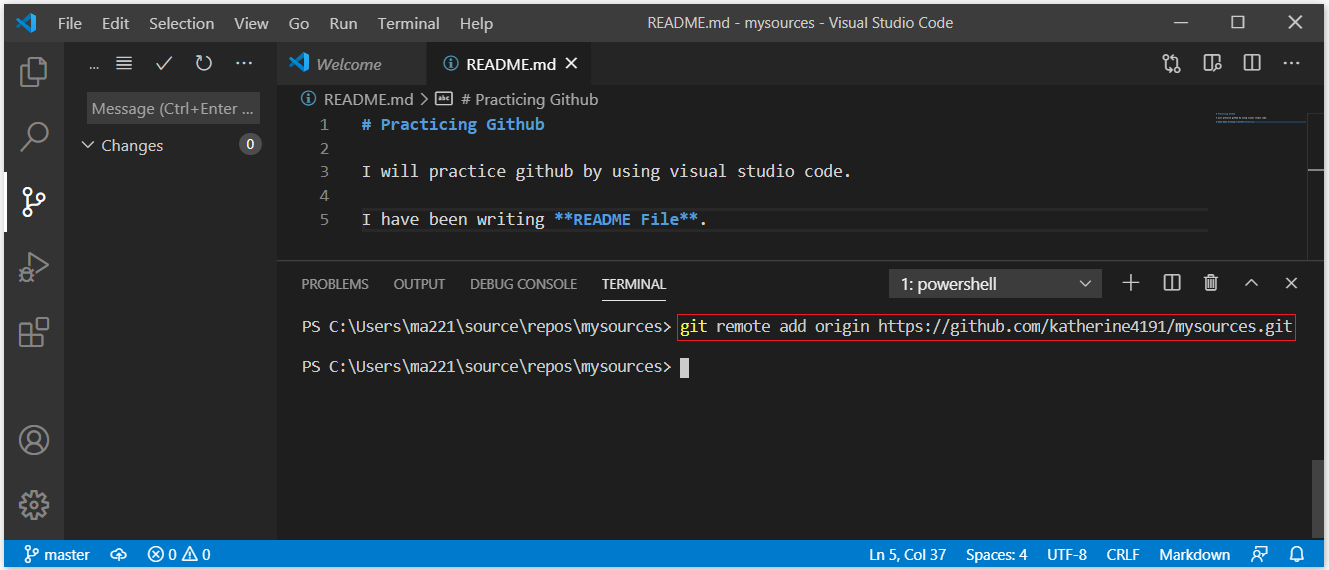
Task: Kill terminal with the trash icon
Action: tap(1211, 283)
